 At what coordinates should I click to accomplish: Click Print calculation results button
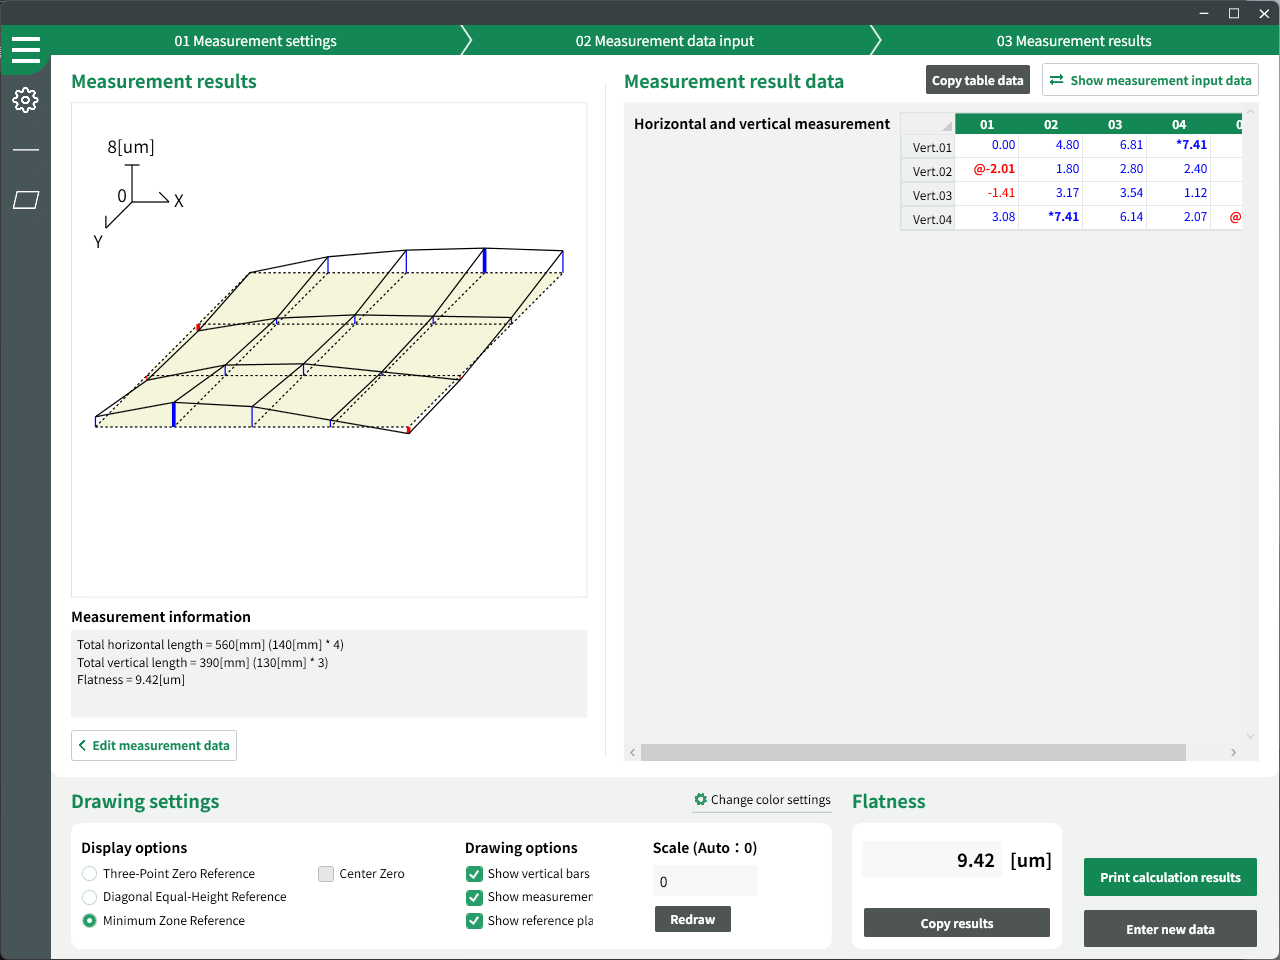(x=1170, y=877)
